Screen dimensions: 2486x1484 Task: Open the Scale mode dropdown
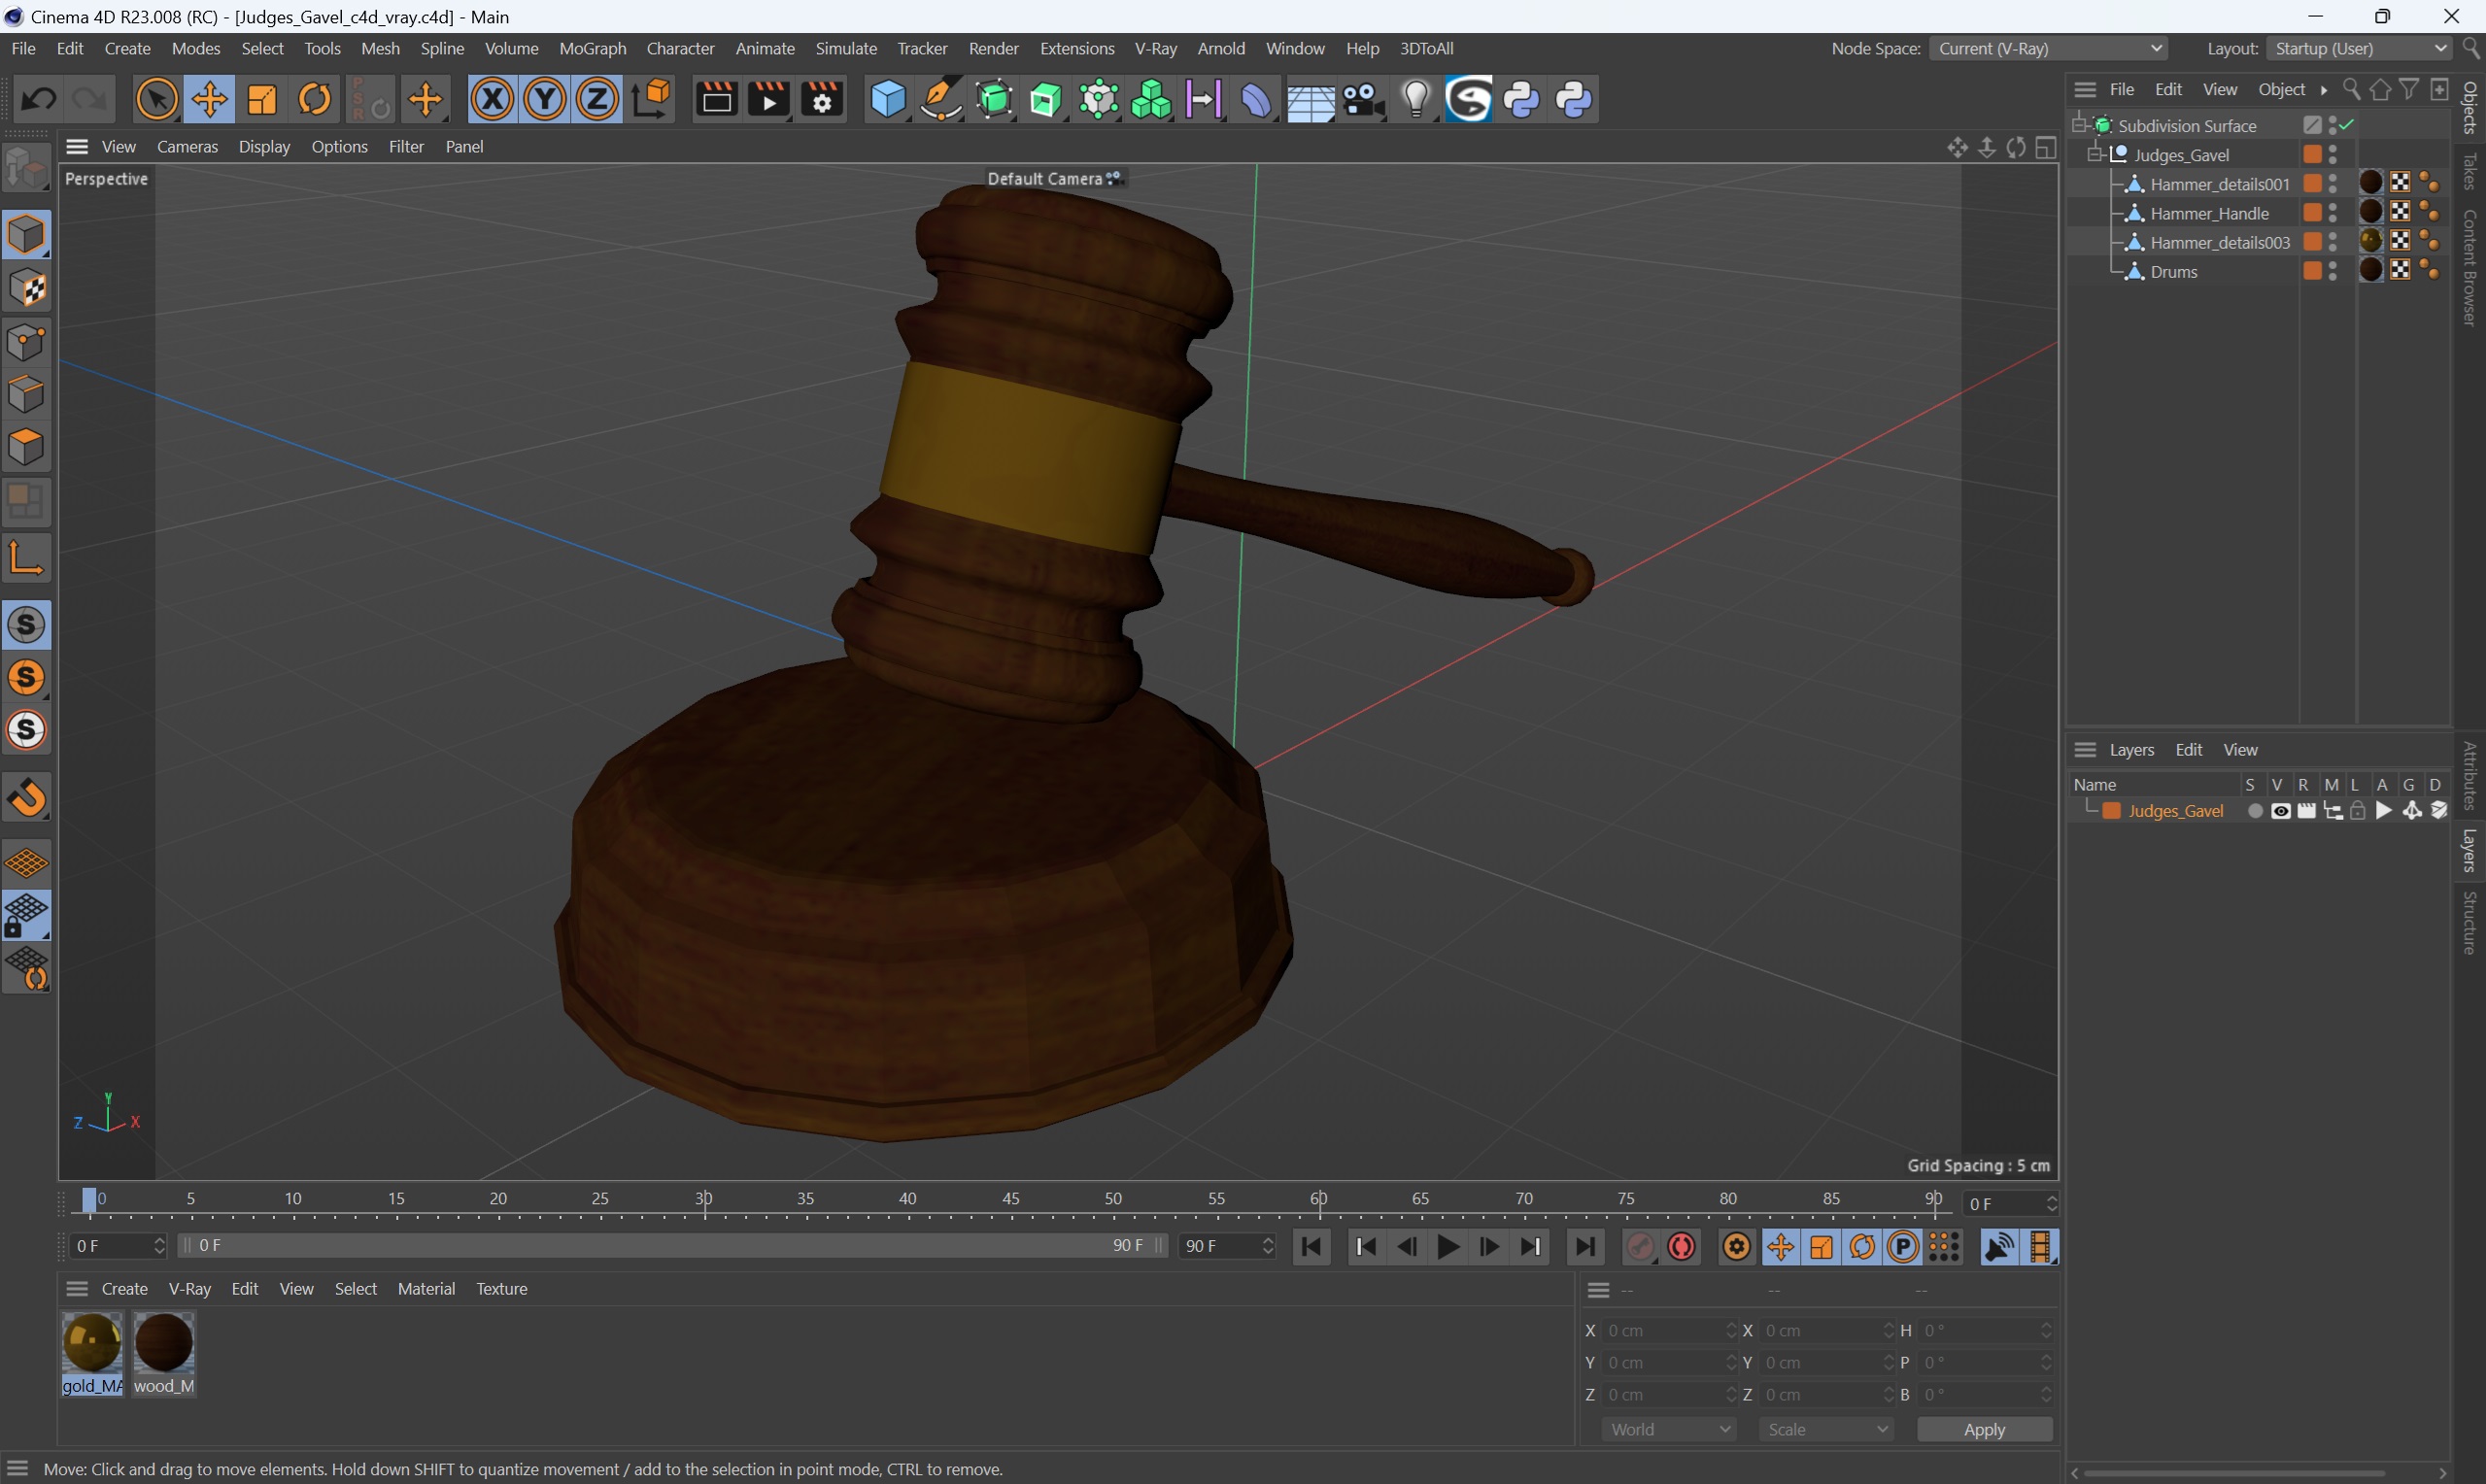pyautogui.click(x=1826, y=1429)
